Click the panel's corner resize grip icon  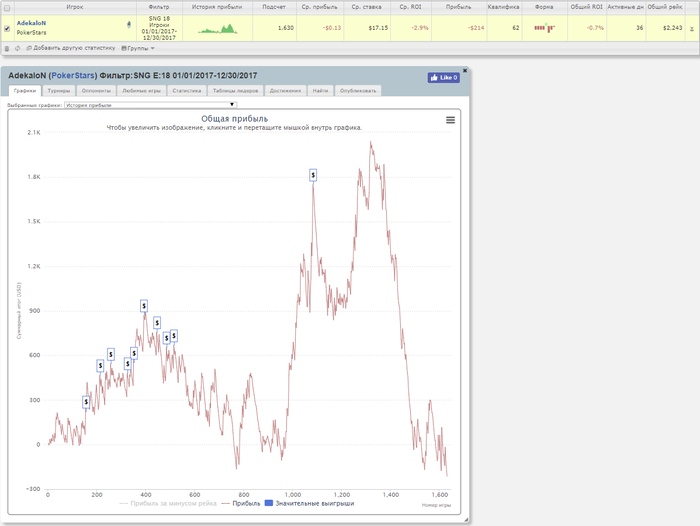pos(466,520)
